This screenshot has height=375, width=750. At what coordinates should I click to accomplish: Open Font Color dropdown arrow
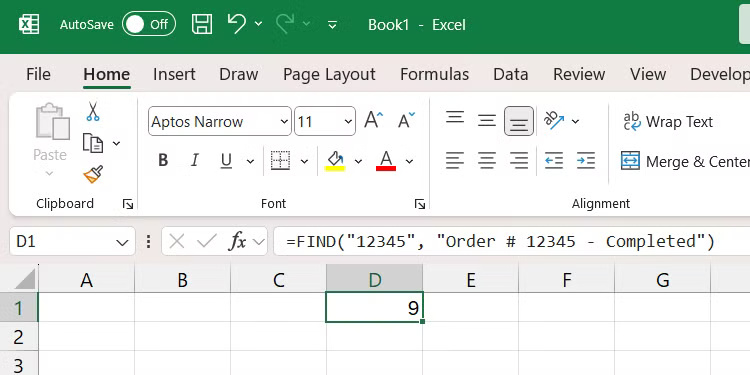pyautogui.click(x=409, y=161)
